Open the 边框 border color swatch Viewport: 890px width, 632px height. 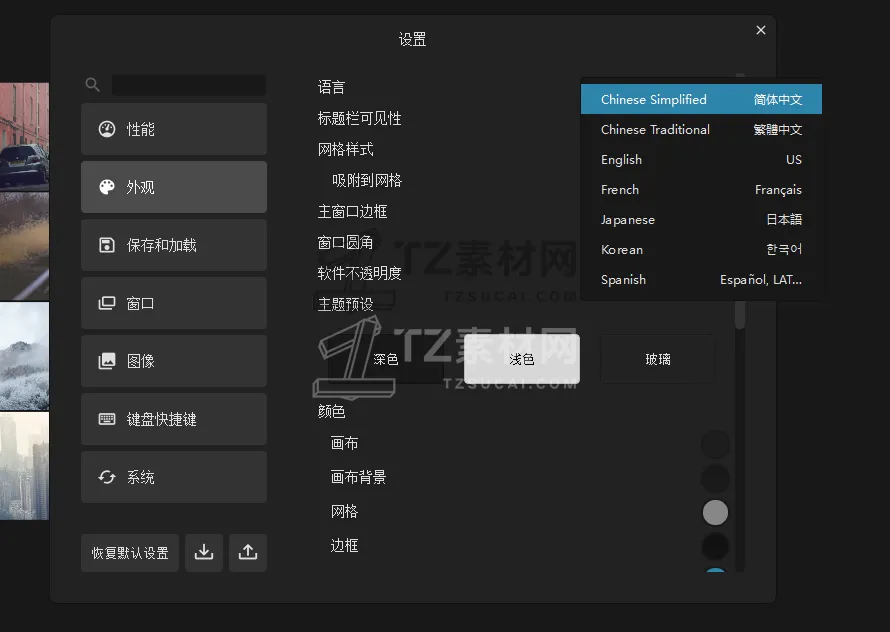coord(715,546)
